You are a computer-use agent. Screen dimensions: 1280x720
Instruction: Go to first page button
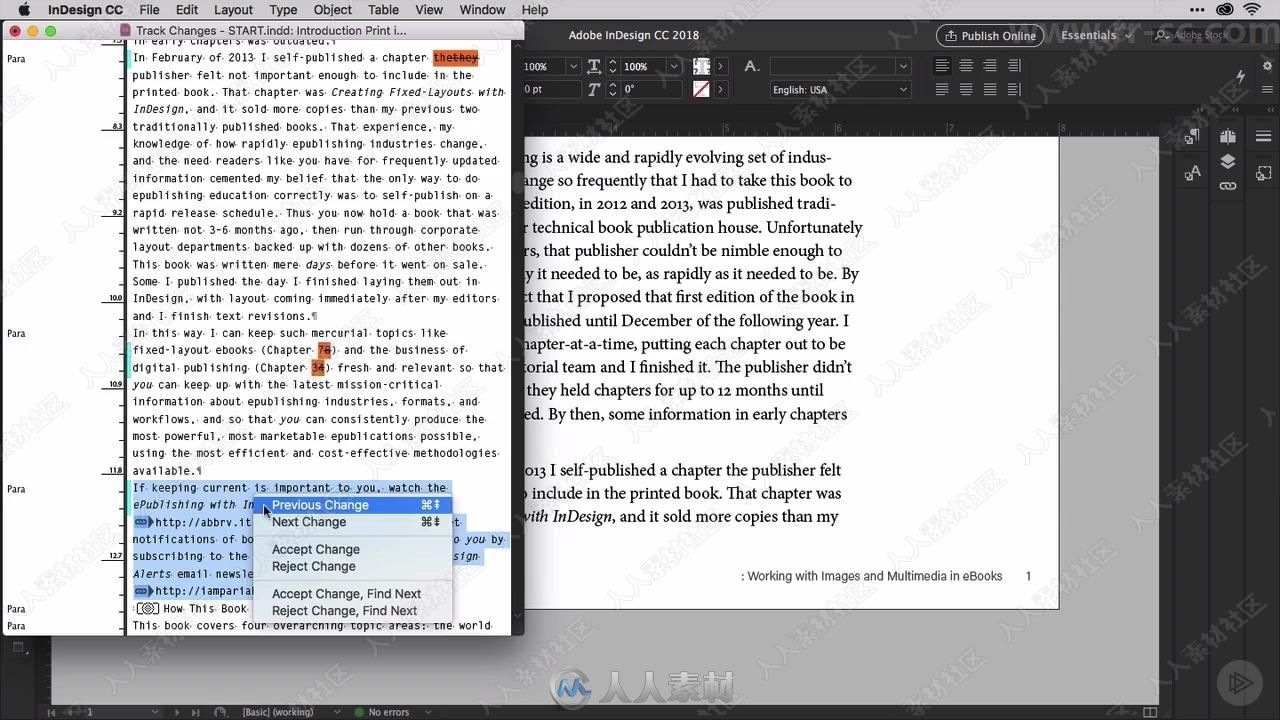point(51,712)
